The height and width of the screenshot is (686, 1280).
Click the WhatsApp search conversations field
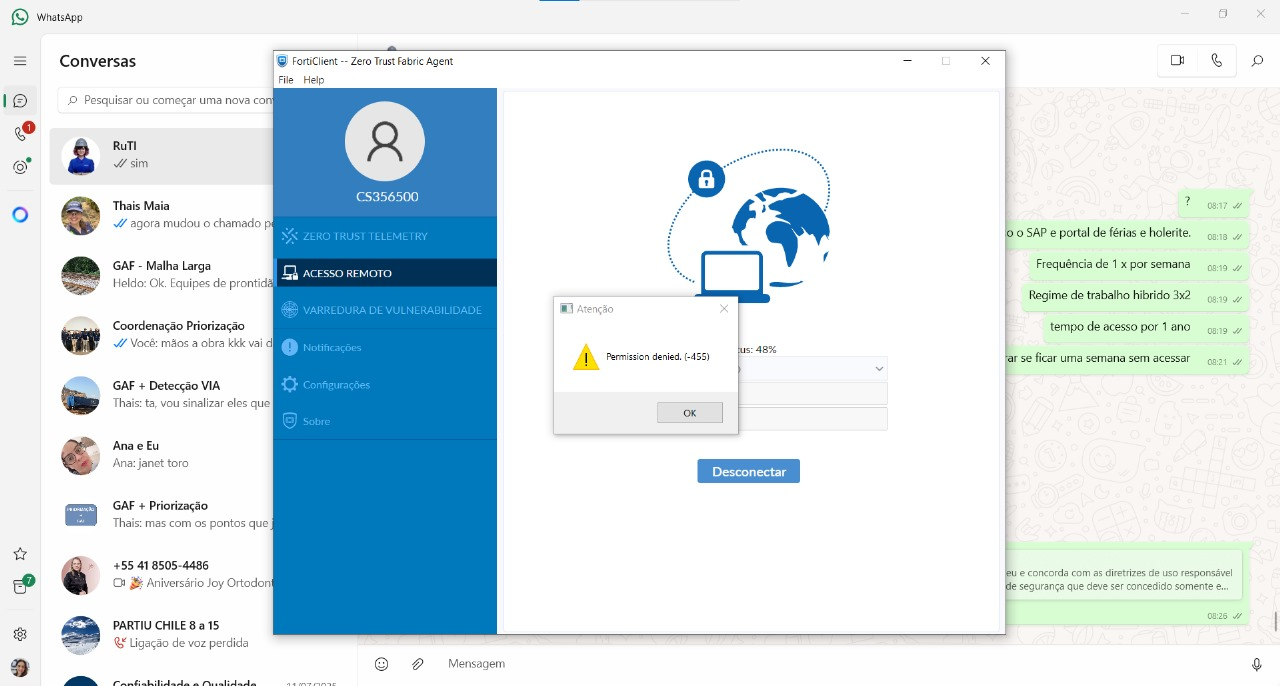[x=167, y=100]
